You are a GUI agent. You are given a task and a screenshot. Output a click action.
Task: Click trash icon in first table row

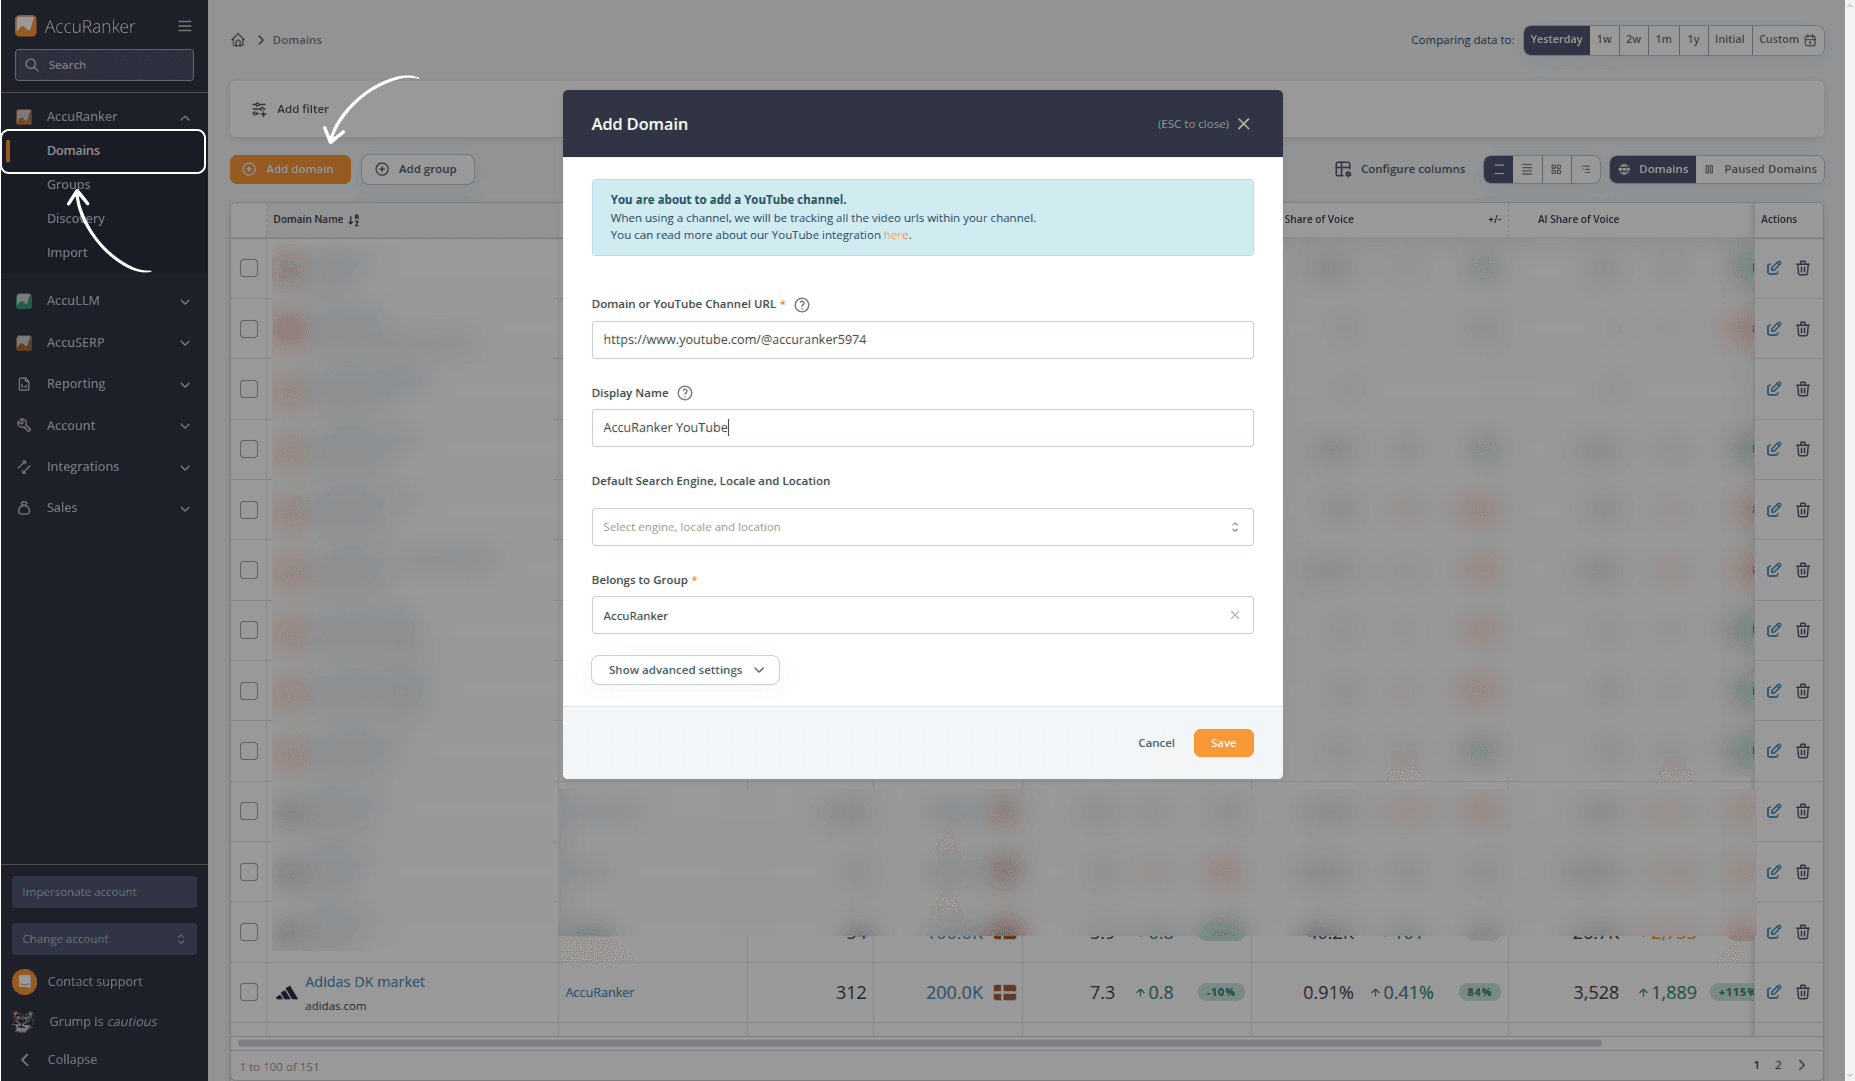coord(1803,268)
